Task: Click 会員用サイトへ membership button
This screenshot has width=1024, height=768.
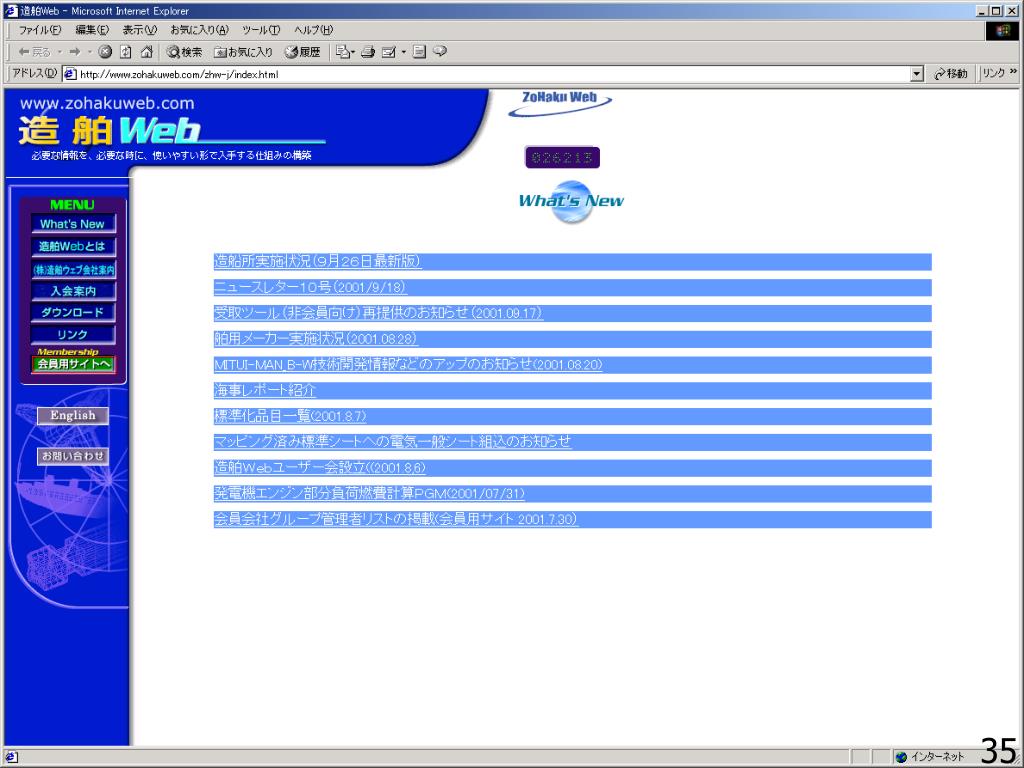Action: pos(73,364)
